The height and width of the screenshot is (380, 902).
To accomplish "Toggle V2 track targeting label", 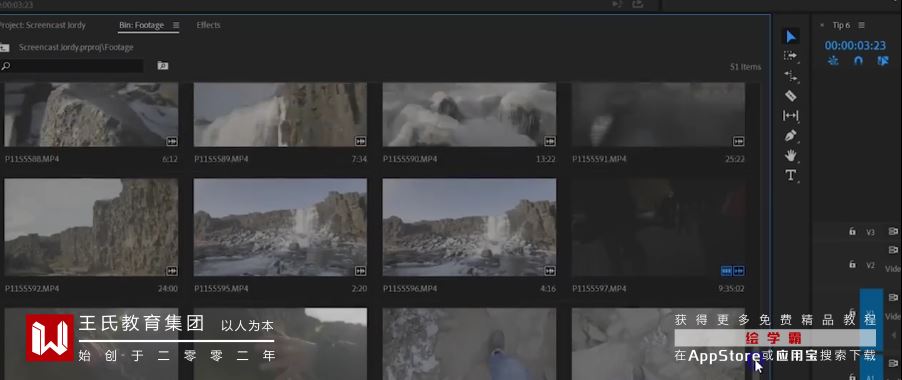I will [x=870, y=265].
